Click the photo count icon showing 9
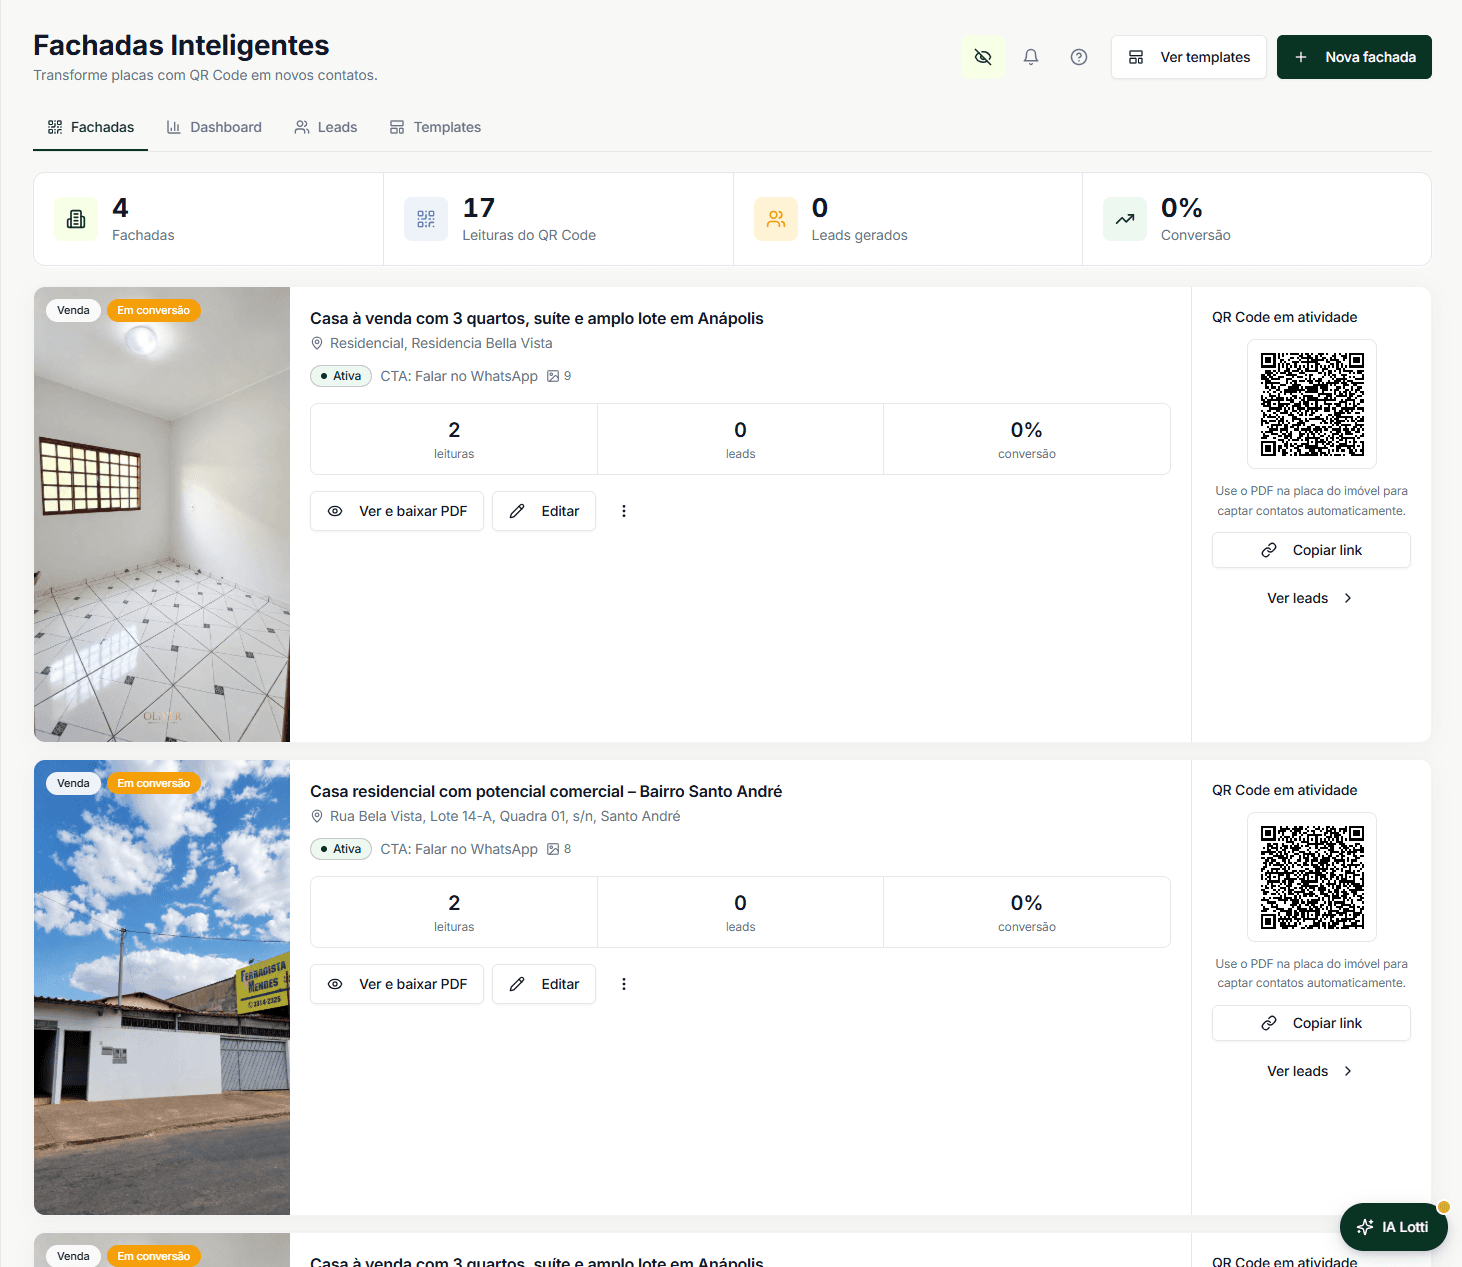 (553, 376)
